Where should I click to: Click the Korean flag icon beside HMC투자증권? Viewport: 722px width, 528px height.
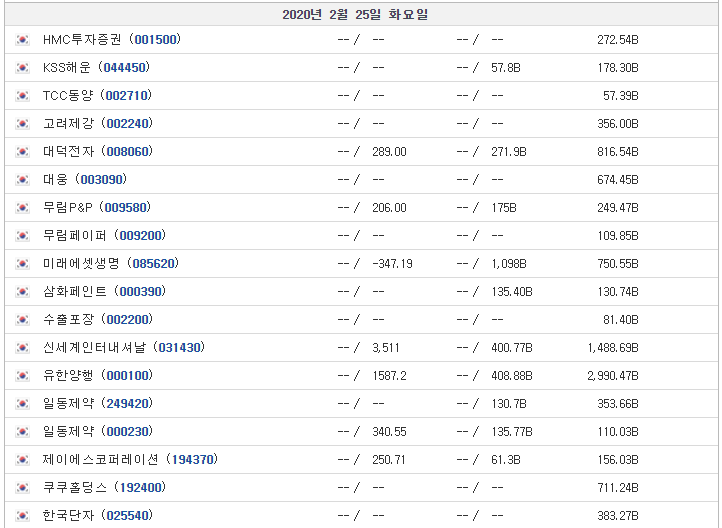(x=22, y=40)
